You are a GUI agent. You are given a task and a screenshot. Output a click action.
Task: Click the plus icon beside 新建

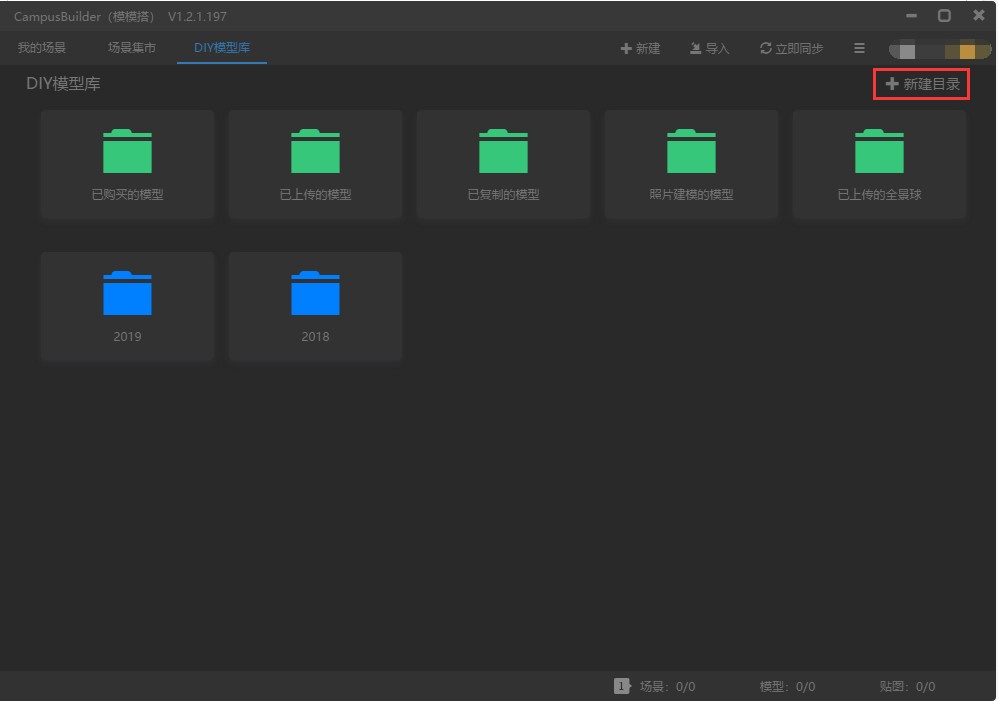point(626,48)
